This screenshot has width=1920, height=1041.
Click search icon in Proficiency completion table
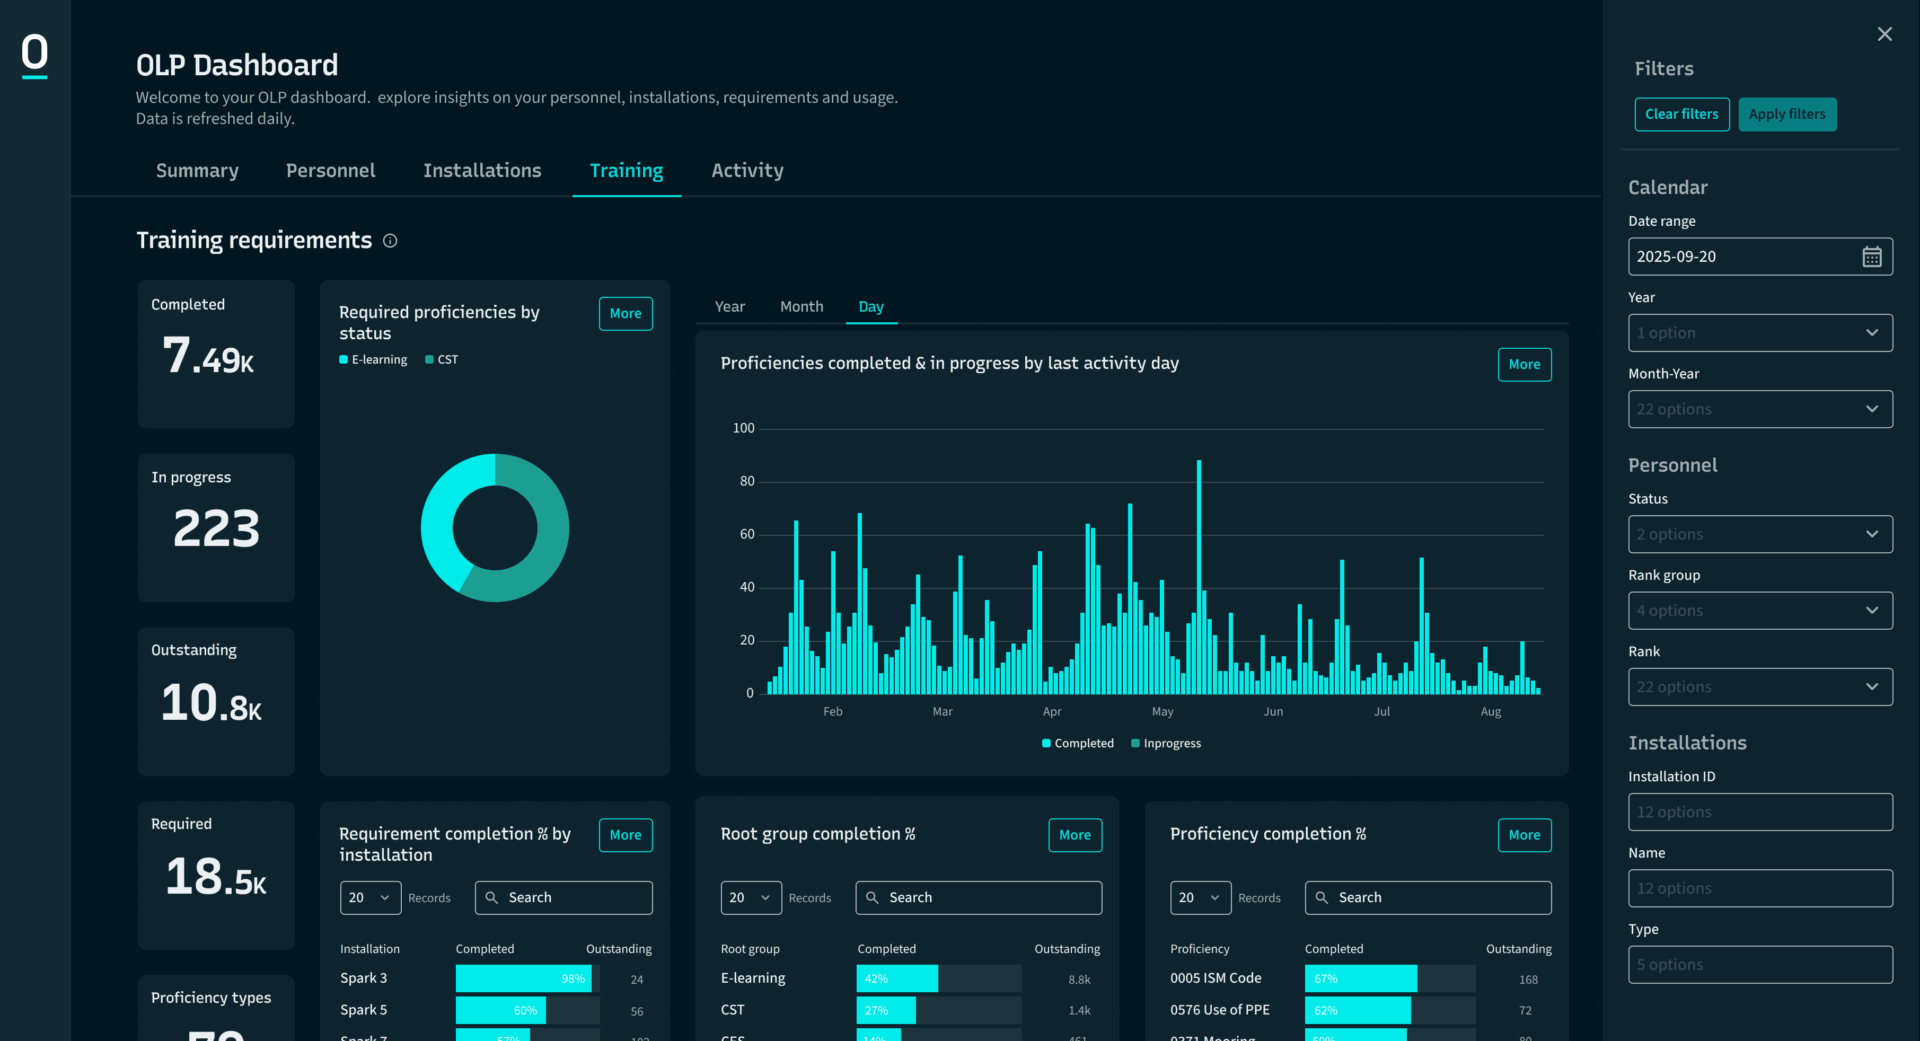(1321, 898)
